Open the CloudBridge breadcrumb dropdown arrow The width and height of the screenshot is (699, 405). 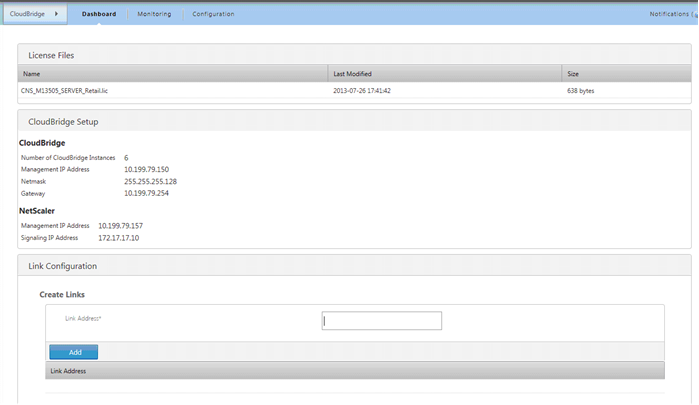coord(56,14)
